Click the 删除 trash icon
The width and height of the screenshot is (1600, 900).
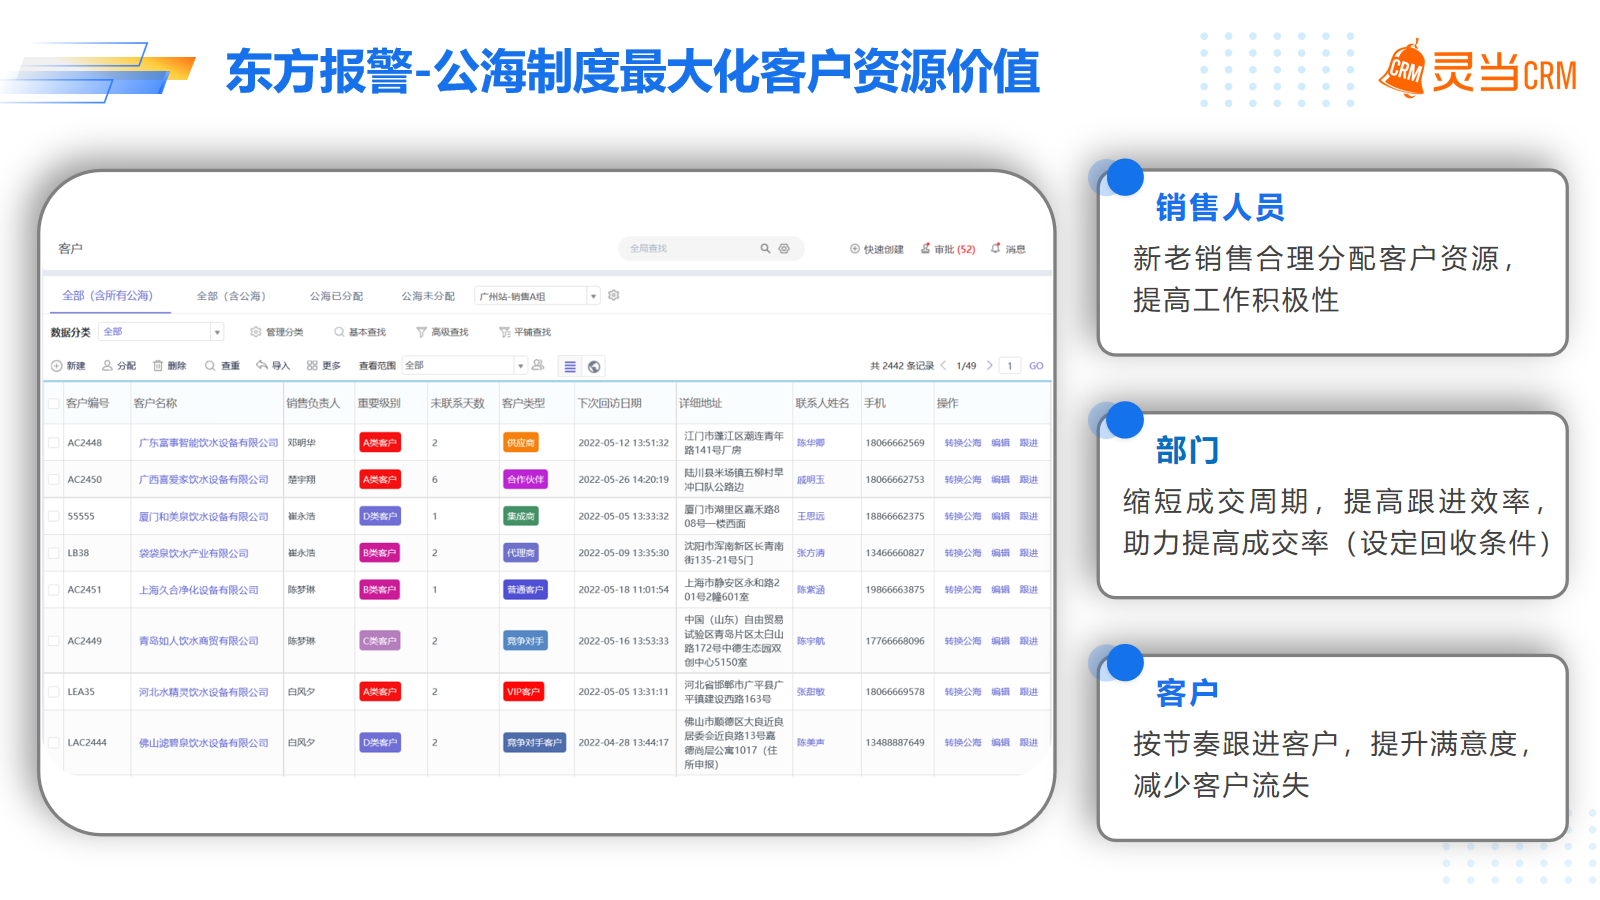point(158,366)
